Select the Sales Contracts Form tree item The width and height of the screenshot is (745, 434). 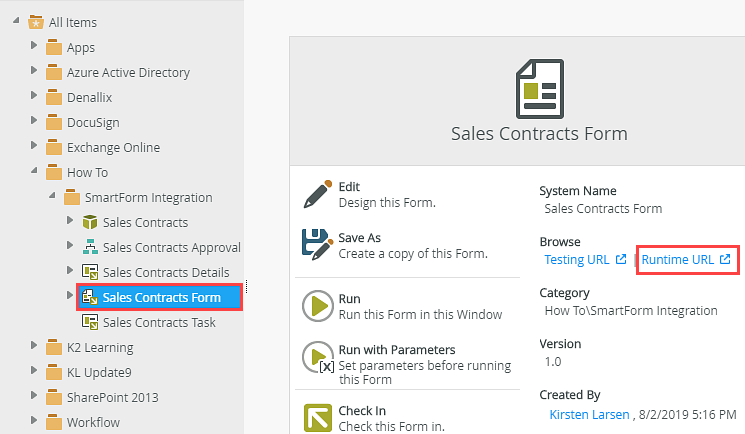tap(161, 297)
